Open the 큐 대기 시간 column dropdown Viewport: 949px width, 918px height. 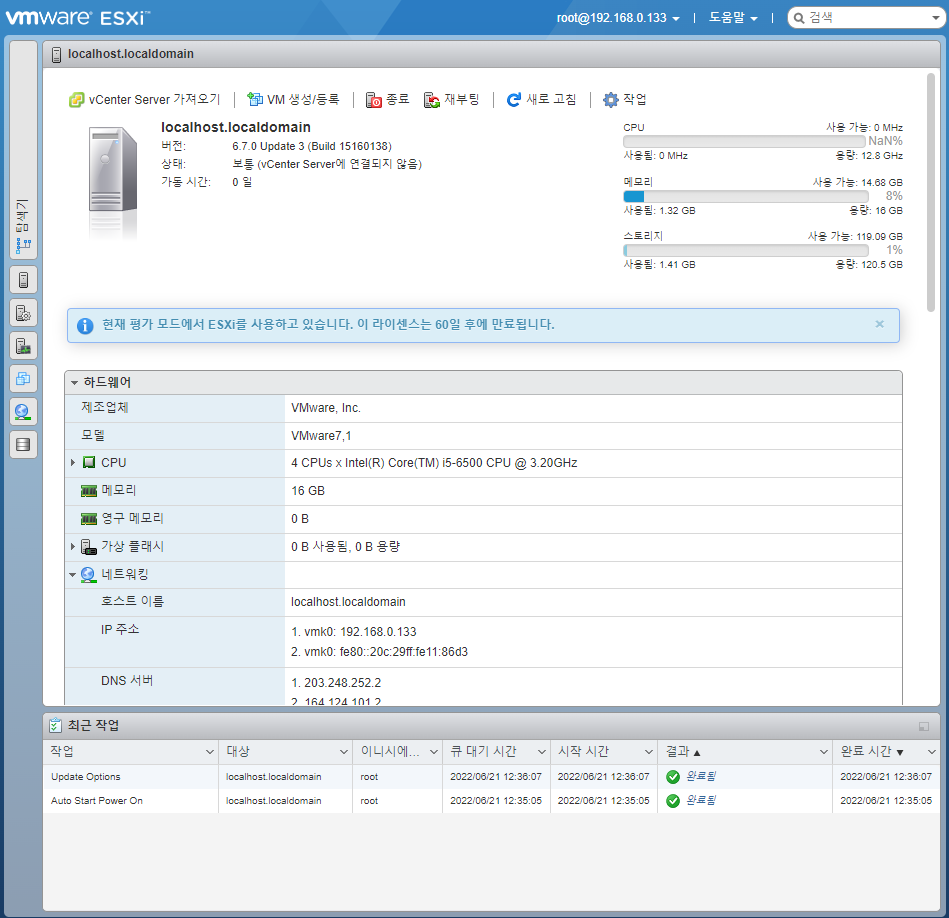(x=542, y=752)
